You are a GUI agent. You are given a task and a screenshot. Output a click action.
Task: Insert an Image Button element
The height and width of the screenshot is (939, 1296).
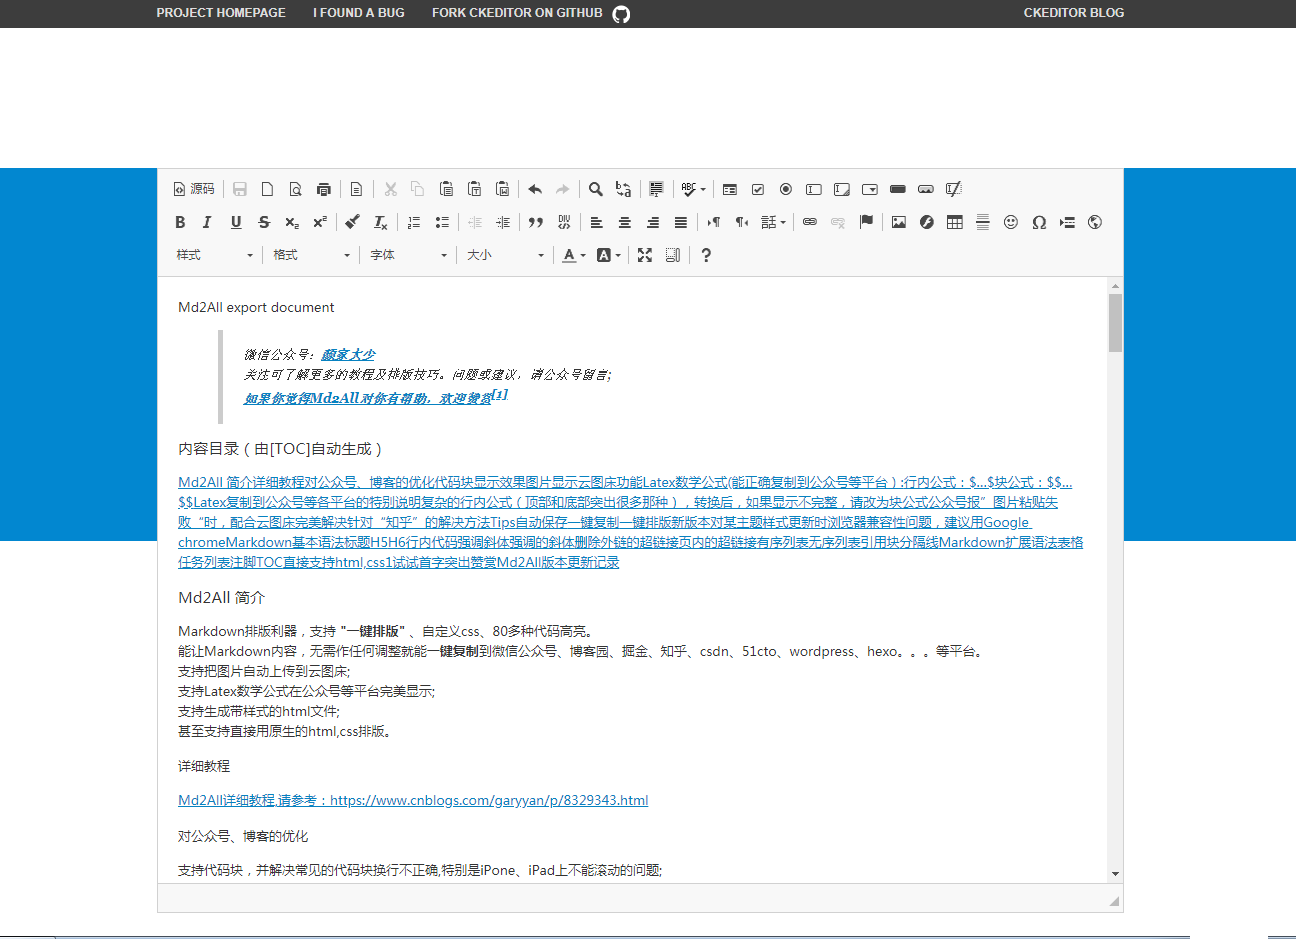click(x=926, y=189)
